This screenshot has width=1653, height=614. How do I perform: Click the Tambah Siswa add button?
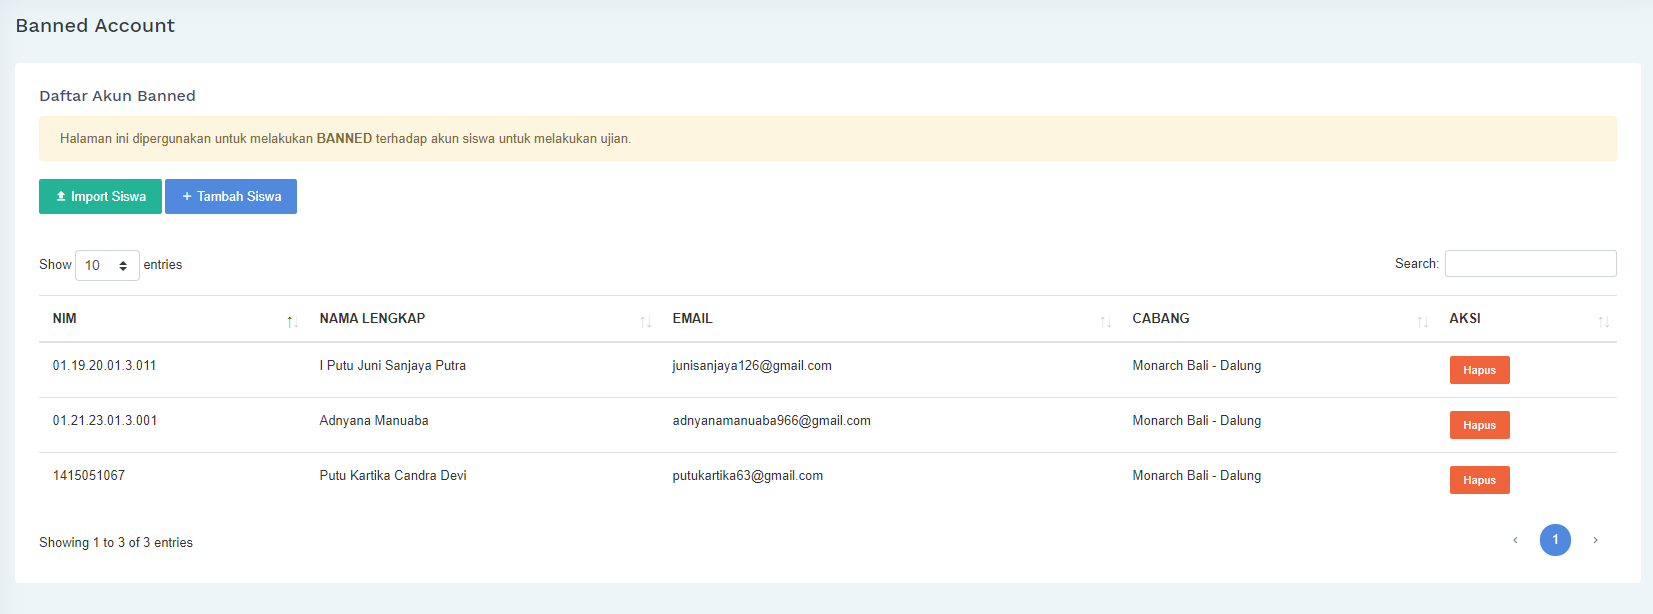click(x=231, y=197)
